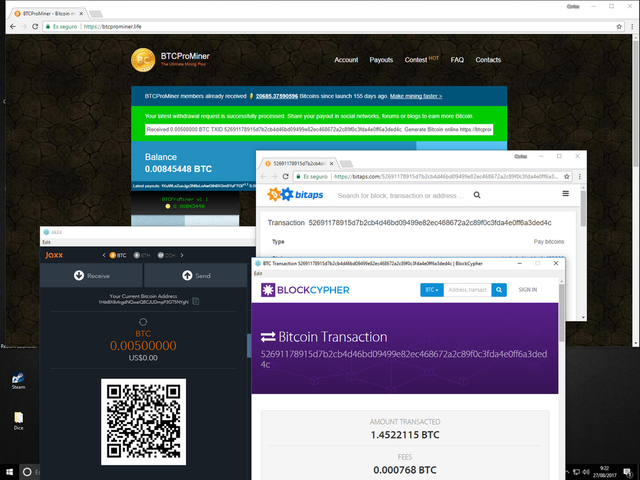Image resolution: width=640 pixels, height=480 pixels.
Task: Click the Send button in Jaxx
Action: point(196,276)
